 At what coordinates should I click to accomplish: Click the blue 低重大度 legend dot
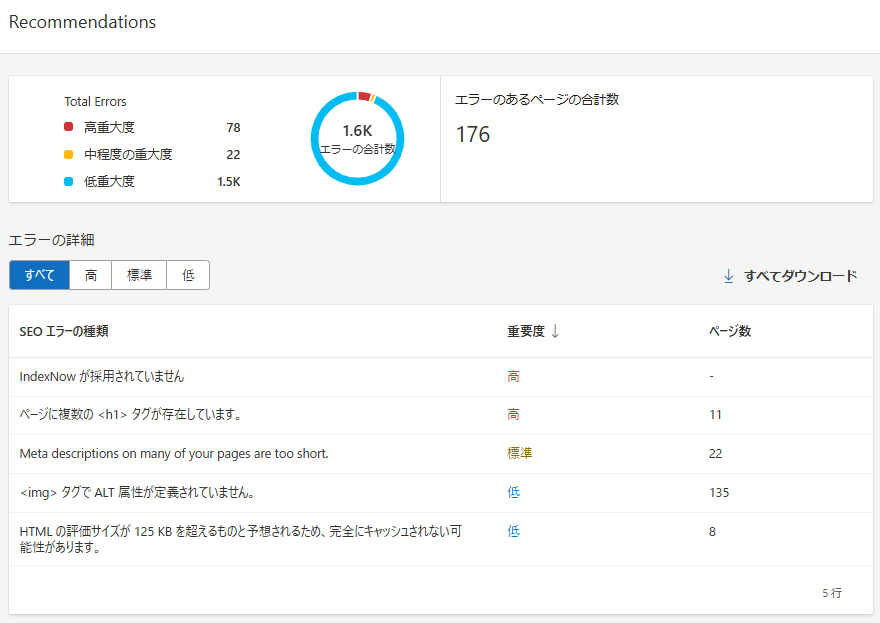(x=69, y=181)
